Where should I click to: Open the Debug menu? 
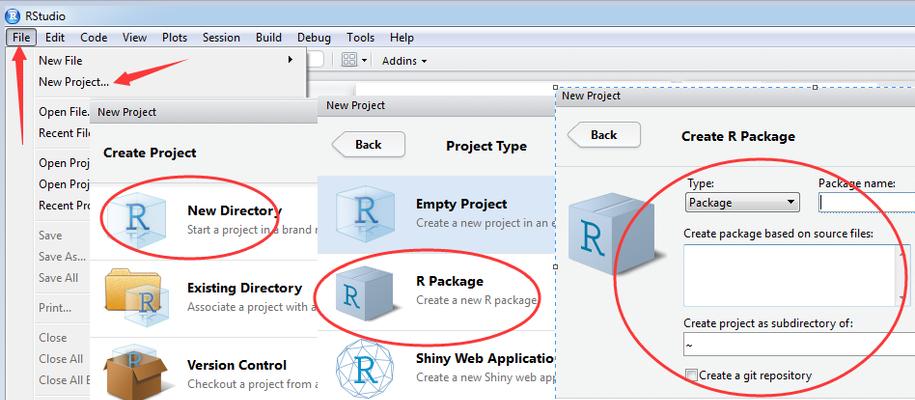pyautogui.click(x=314, y=37)
